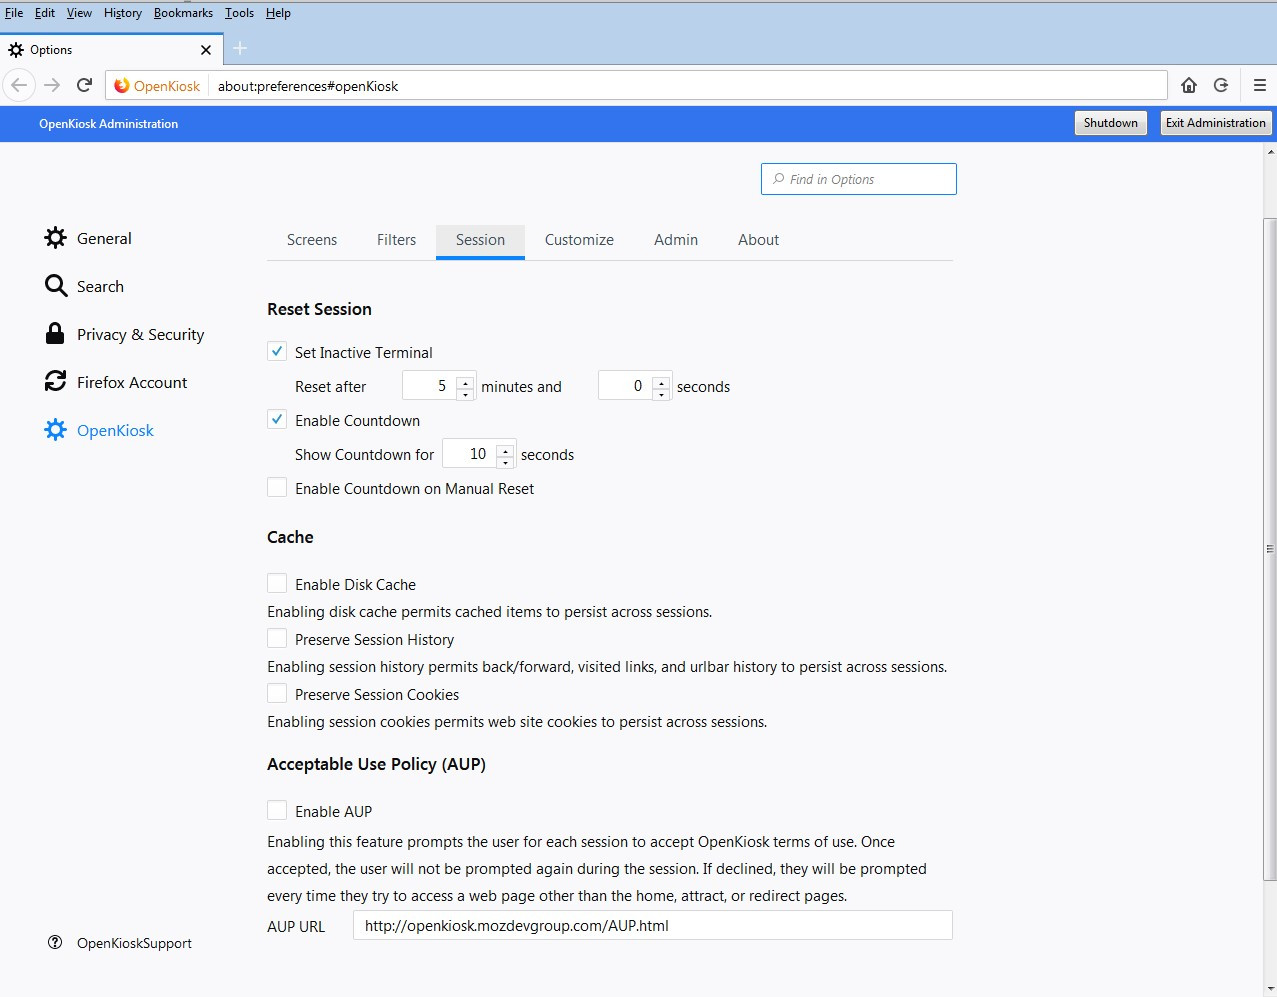Uncheck Set Inactive Terminal

coord(277,352)
